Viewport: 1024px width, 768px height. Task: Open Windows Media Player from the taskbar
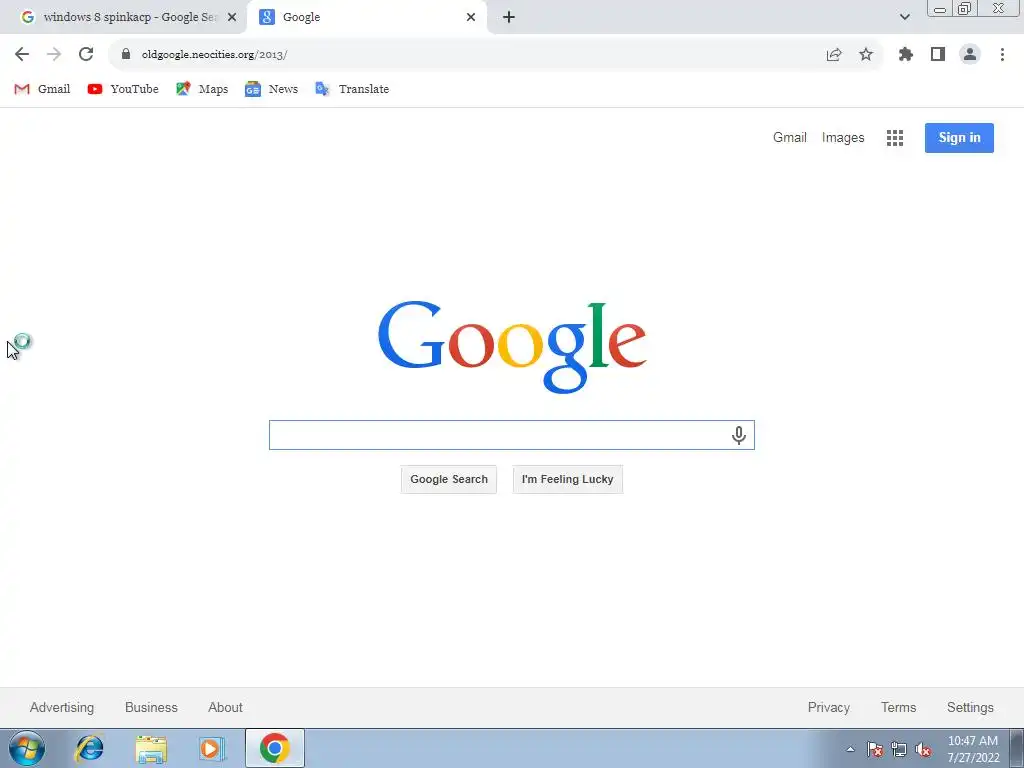(212, 748)
